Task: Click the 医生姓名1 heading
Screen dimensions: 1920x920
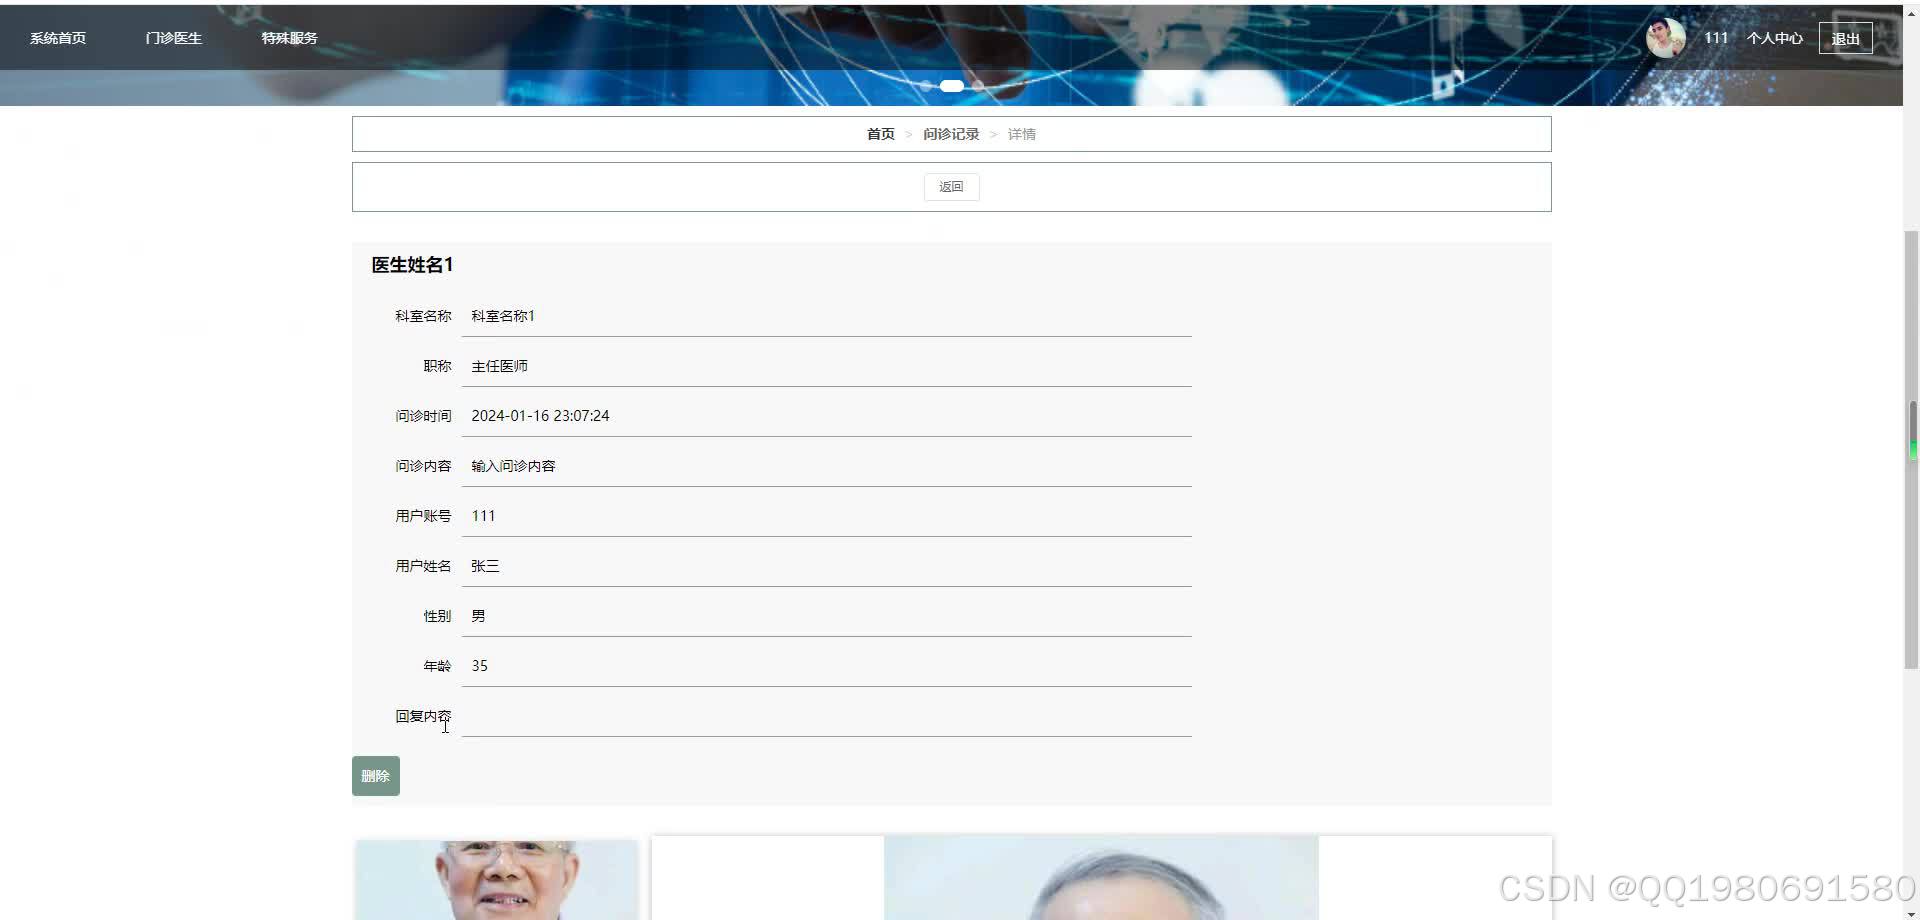Action: (413, 265)
